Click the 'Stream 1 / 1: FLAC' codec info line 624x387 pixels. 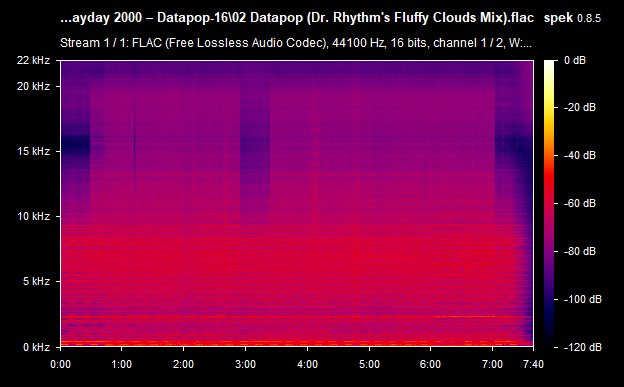(296, 43)
